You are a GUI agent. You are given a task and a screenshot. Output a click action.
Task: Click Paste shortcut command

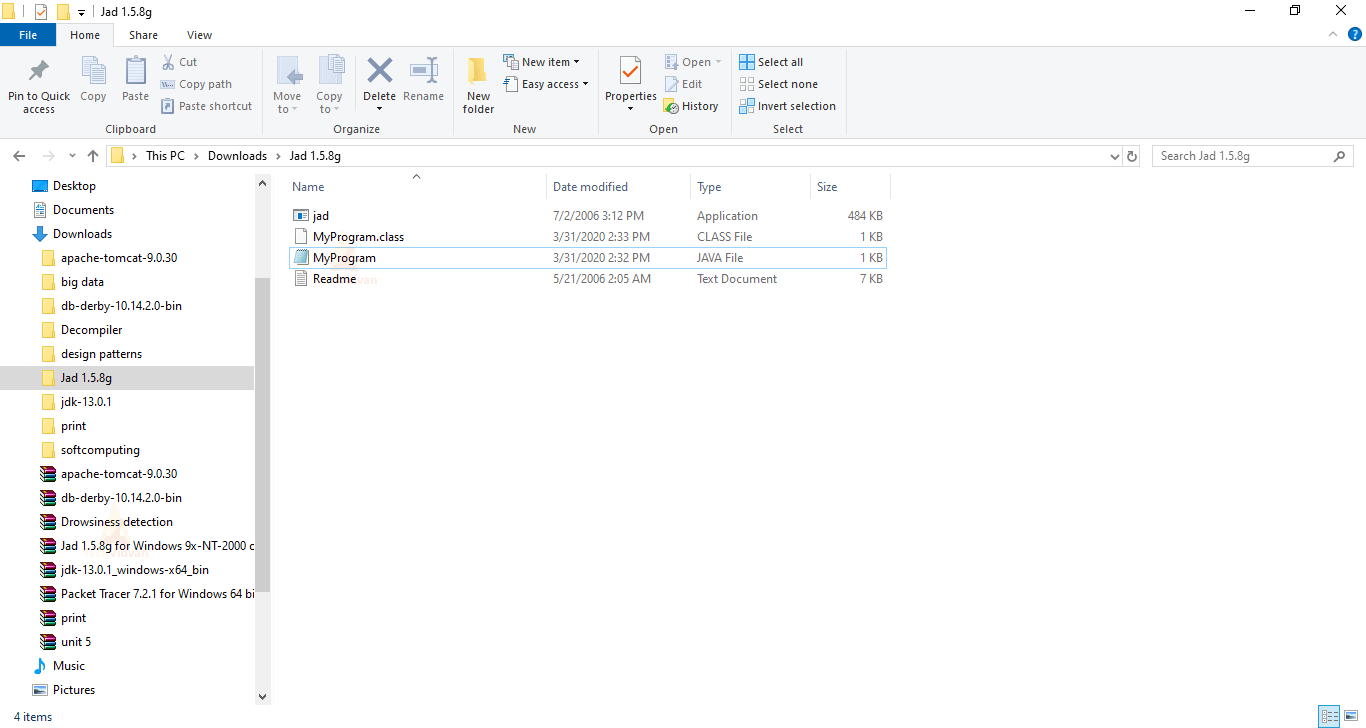coord(207,106)
